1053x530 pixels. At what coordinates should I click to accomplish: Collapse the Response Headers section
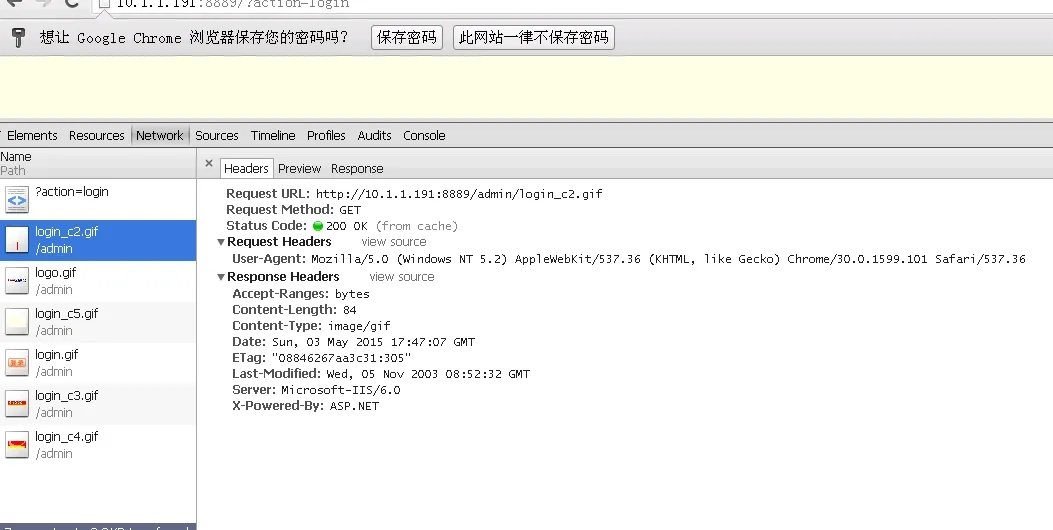221,277
